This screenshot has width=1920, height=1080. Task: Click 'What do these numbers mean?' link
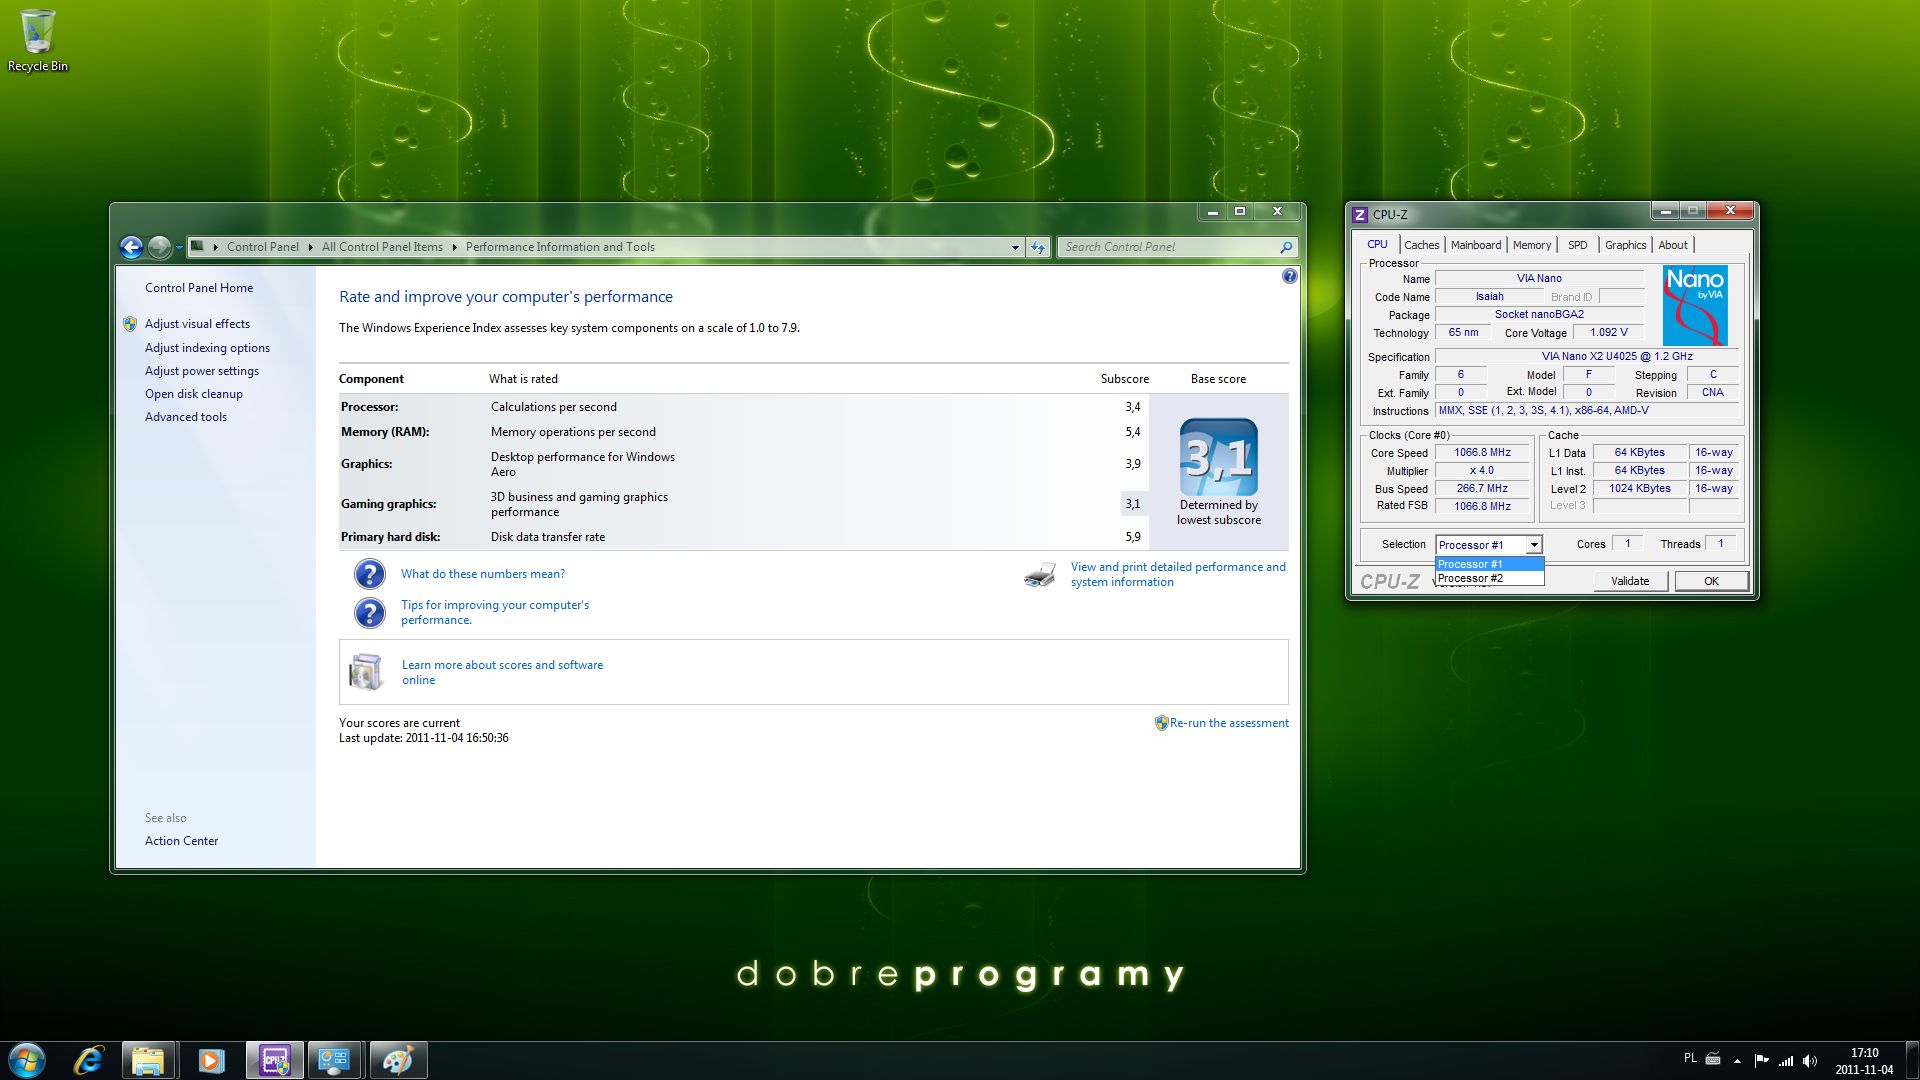[483, 574]
